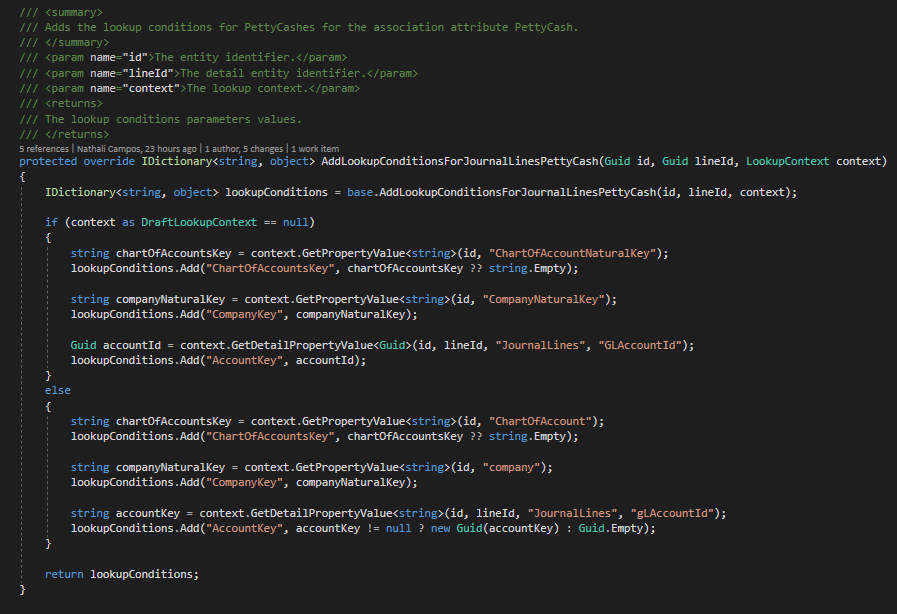
Task: Click the DraftLookupContext type name
Action: click(x=199, y=222)
